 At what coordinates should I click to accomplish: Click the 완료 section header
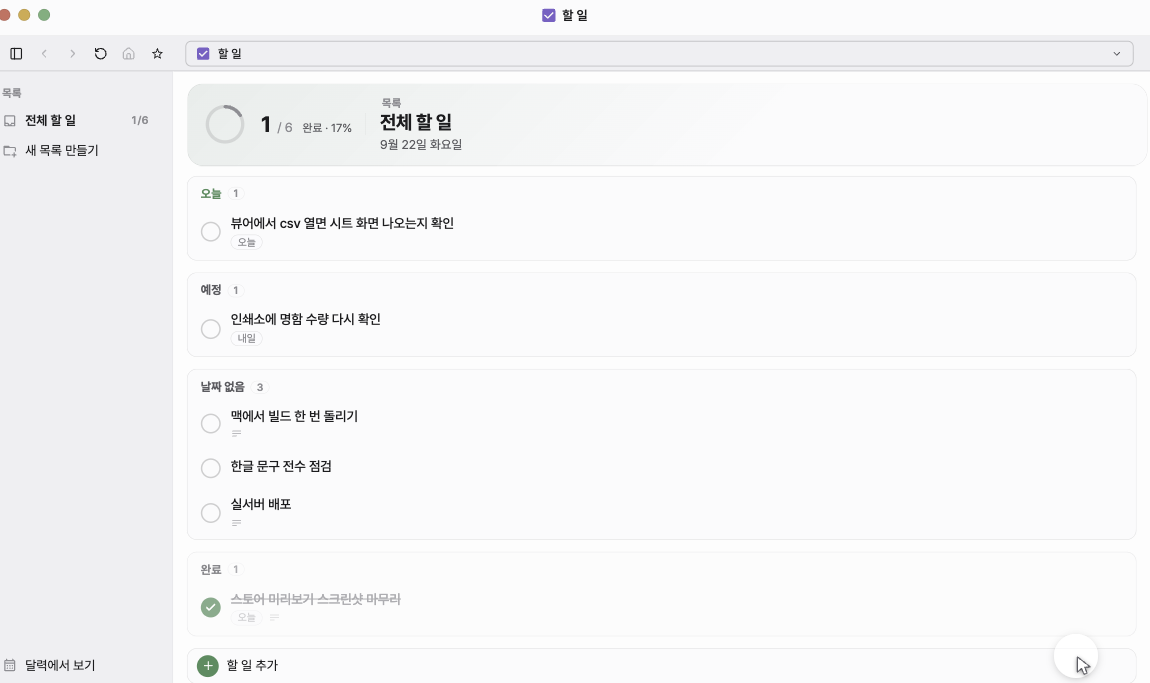(x=210, y=569)
